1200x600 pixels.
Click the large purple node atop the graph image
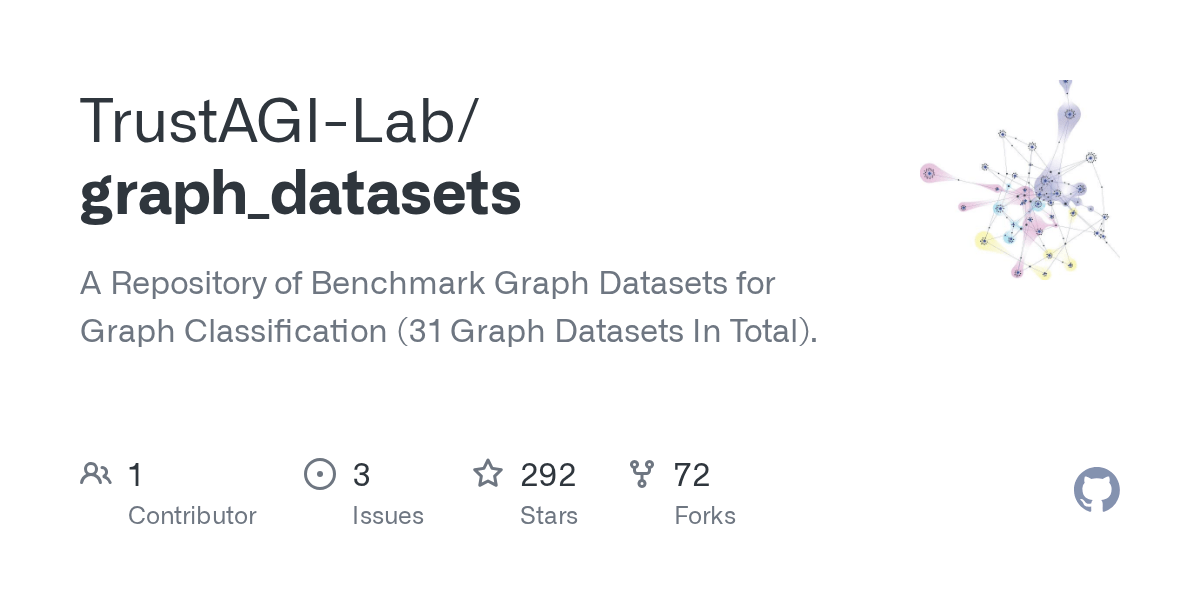tap(1070, 113)
